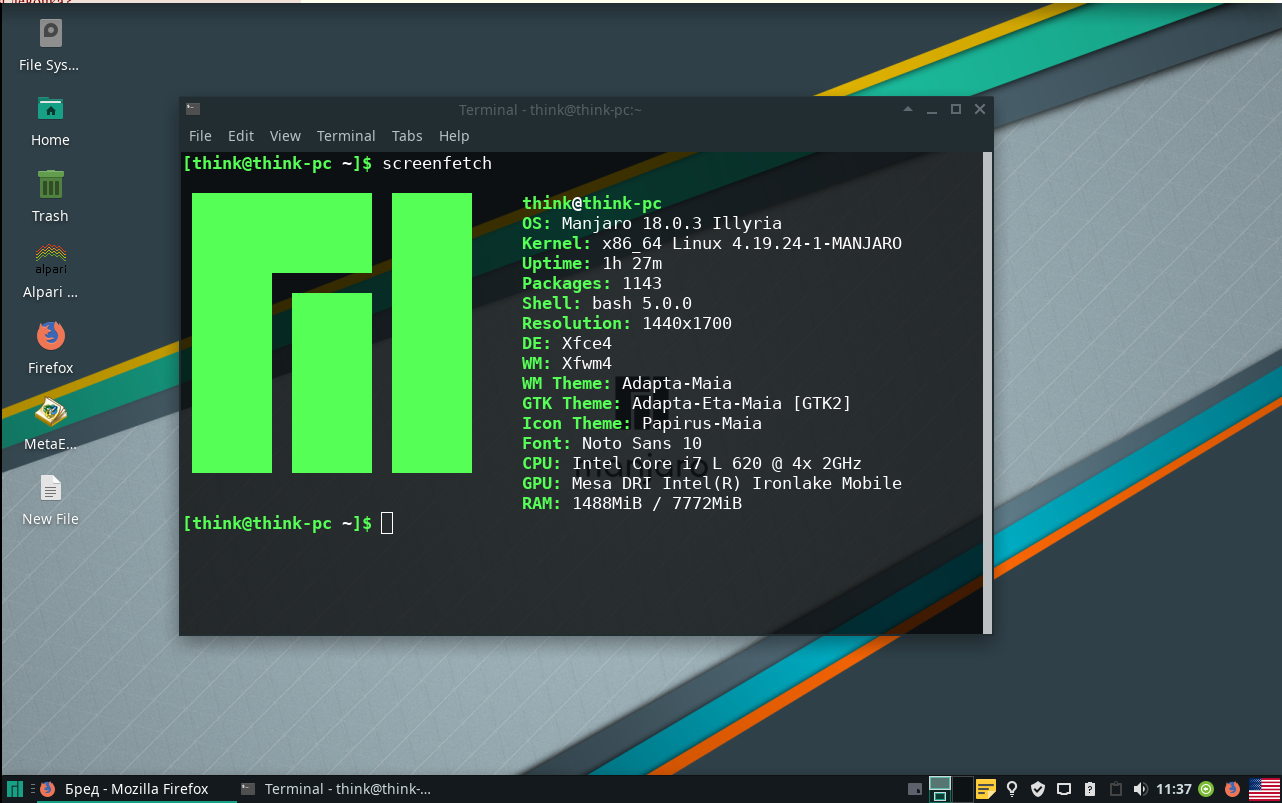Click the 'WM Theme: Adapta-Maia' line
Viewport: 1282px width, 803px height.
coord(627,383)
